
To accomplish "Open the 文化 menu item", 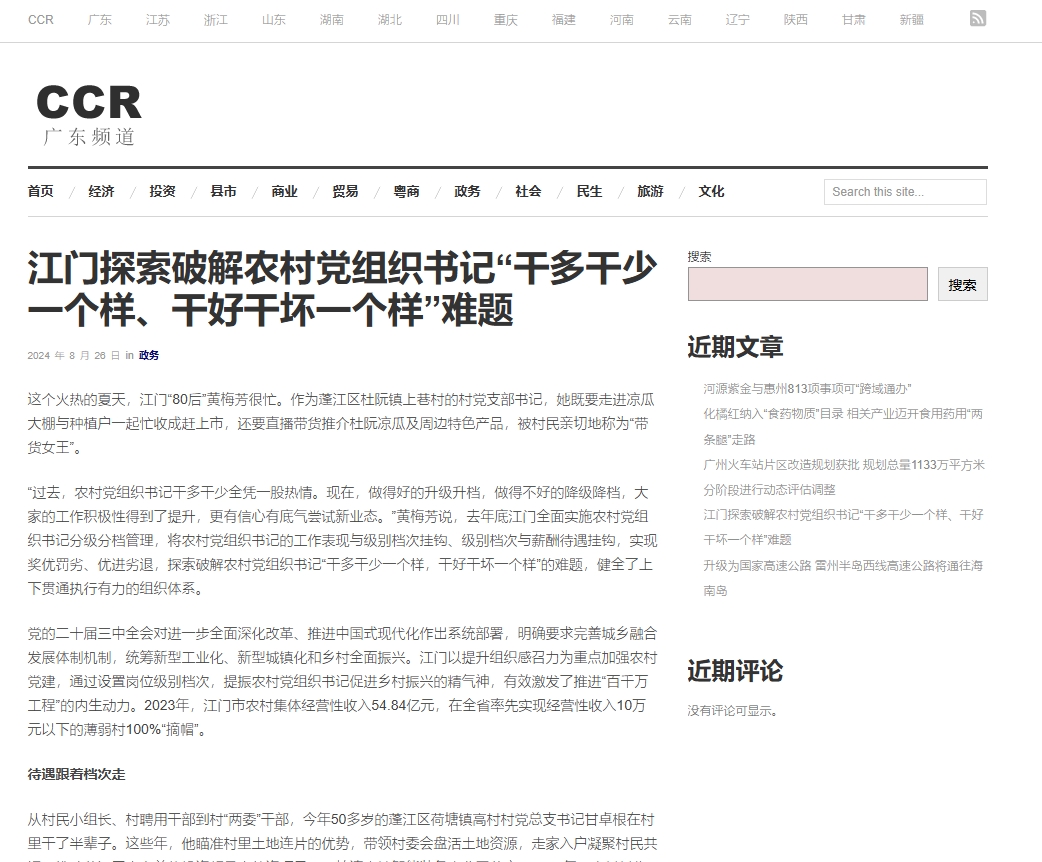I will tap(711, 191).
